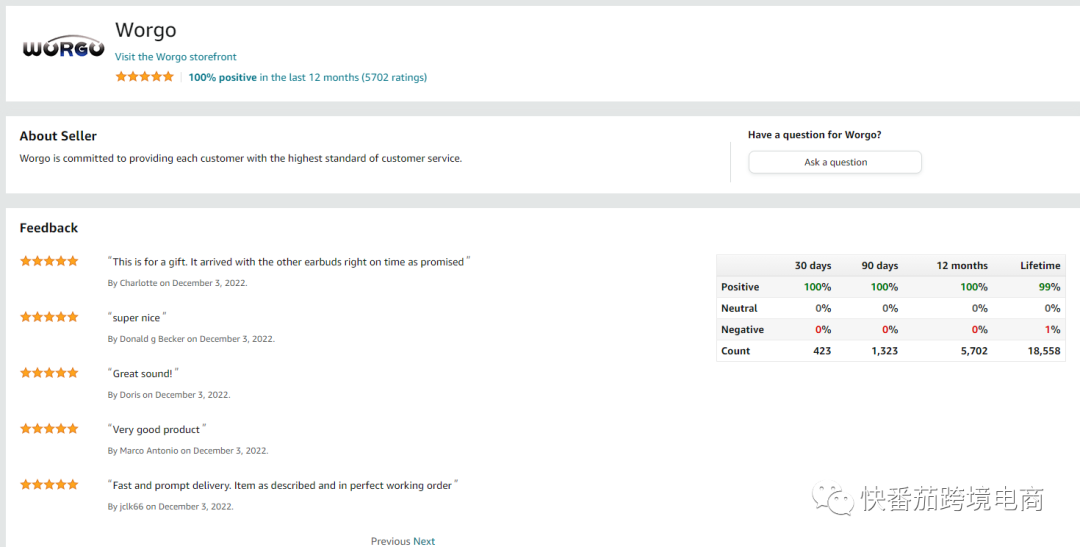This screenshot has width=1080, height=547.
Task: Click the 90 days column header
Action: (880, 266)
